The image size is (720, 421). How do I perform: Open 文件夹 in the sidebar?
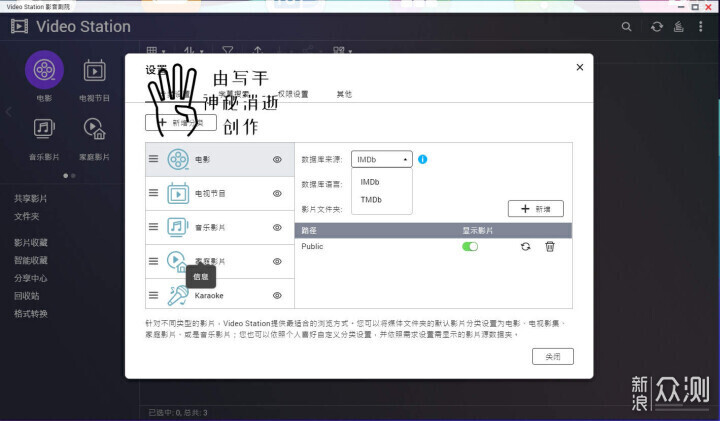coord(26,216)
